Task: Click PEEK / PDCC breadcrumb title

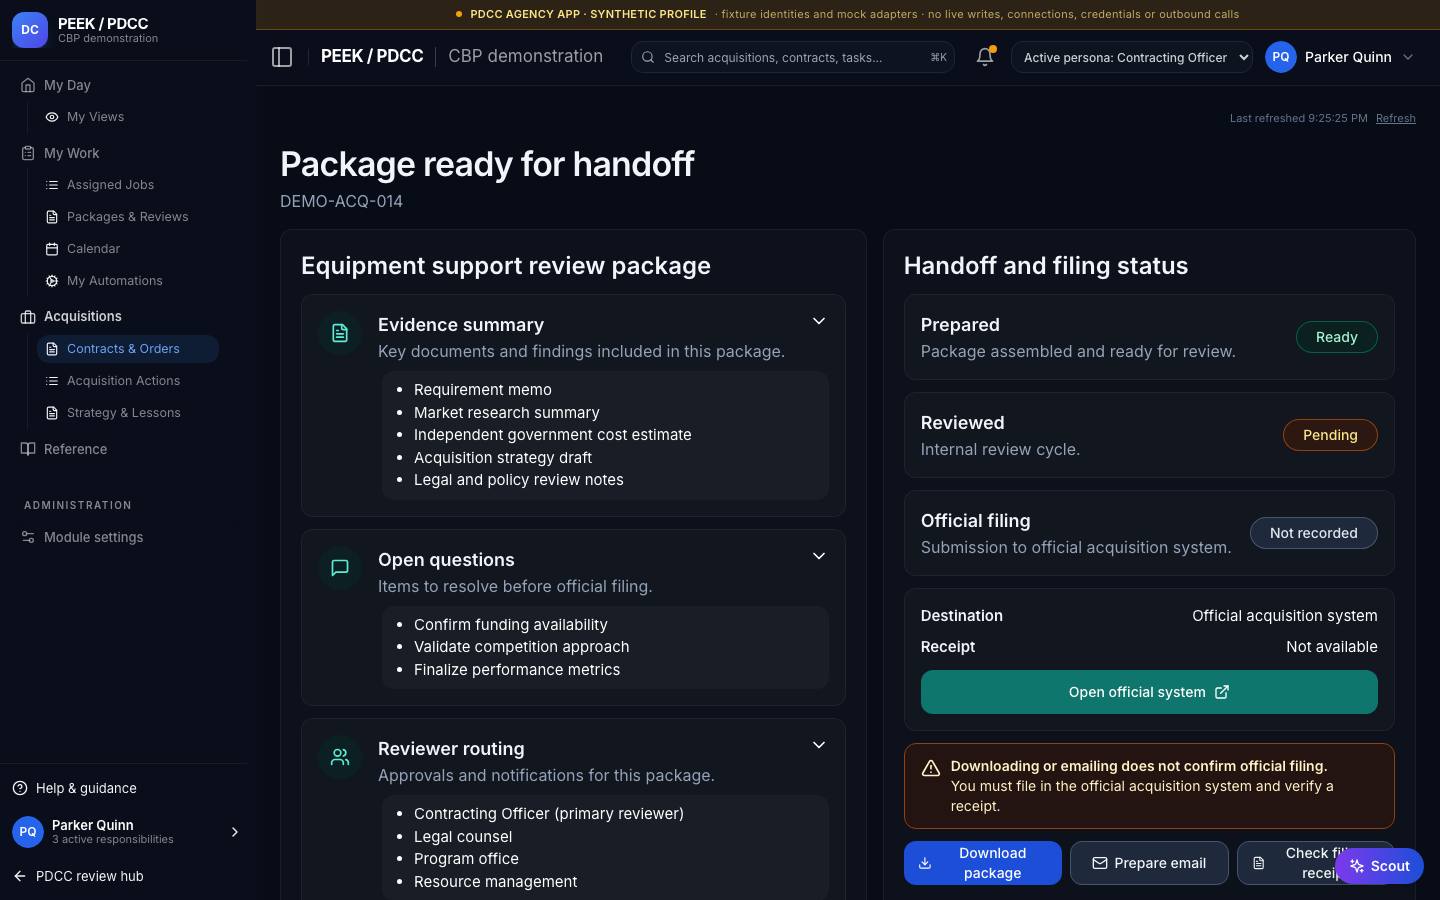Action: pyautogui.click(x=372, y=56)
